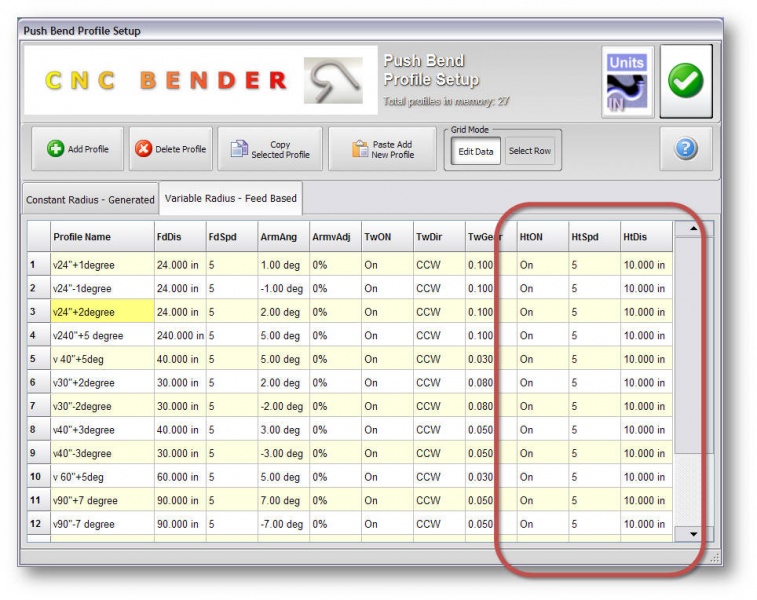This screenshot has height=600, width=757.
Task: Click the green checkmark accept icon
Action: (x=686, y=81)
